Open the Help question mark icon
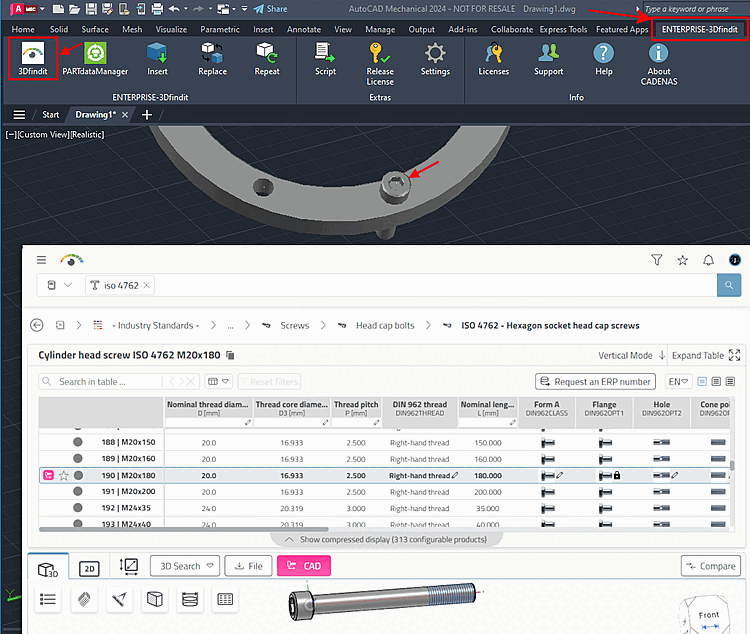Screen dimensions: 750x634 [x=604, y=58]
